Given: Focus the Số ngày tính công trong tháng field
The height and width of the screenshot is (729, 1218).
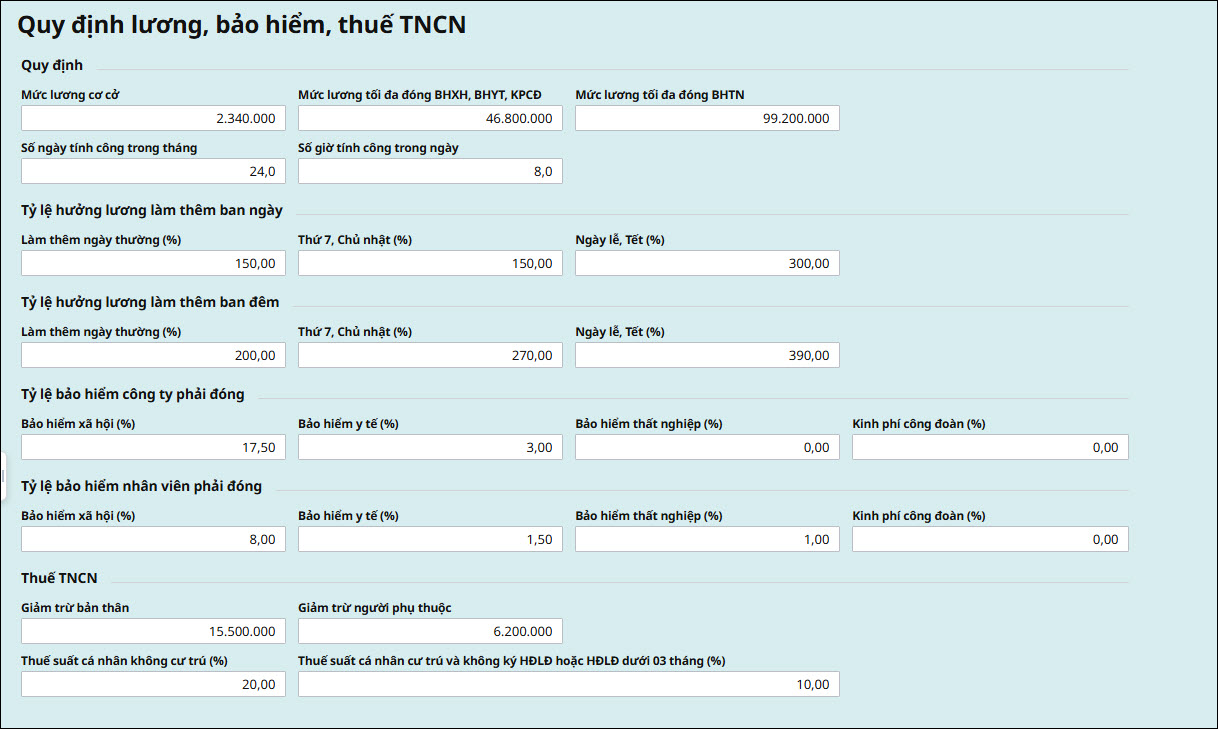Looking at the screenshot, I should (x=153, y=172).
